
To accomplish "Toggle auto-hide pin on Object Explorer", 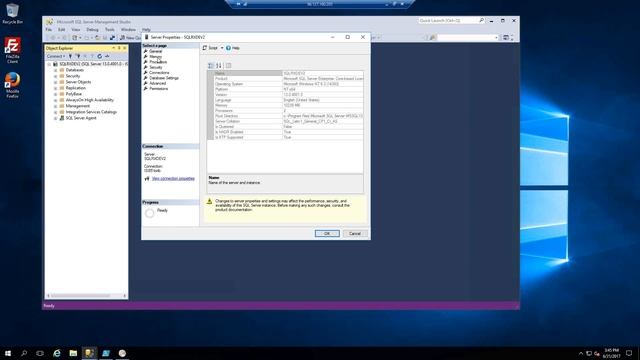I will 119,48.
